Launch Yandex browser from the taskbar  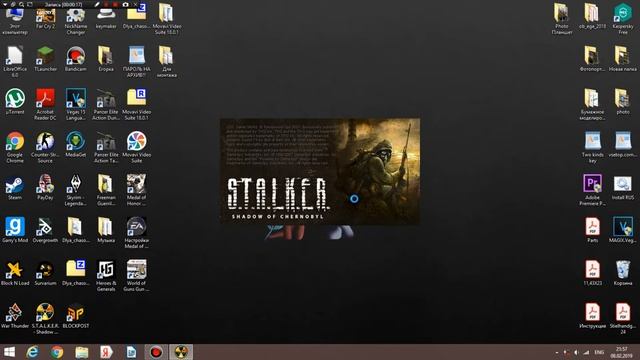point(106,352)
